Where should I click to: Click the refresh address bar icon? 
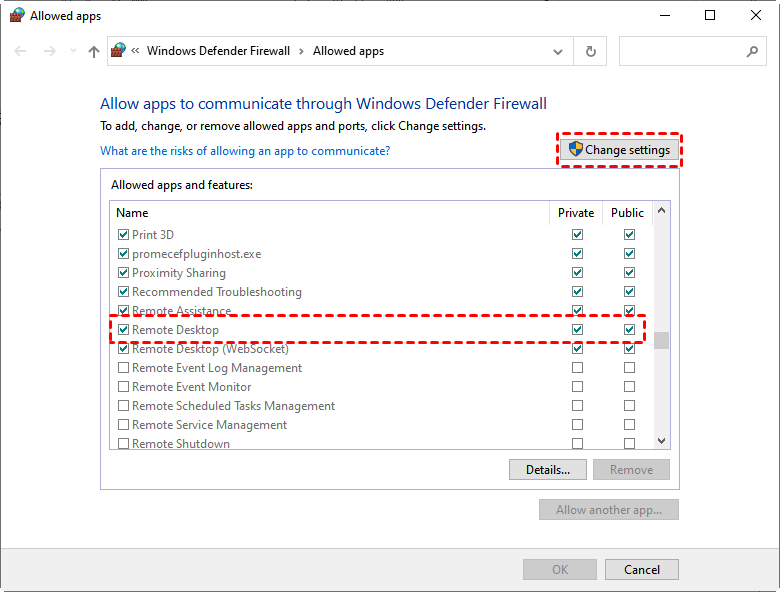590,51
